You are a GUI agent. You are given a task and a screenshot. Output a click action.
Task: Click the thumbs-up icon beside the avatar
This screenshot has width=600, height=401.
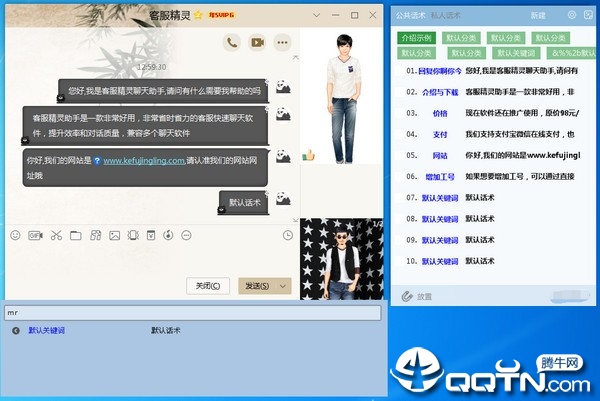point(308,155)
